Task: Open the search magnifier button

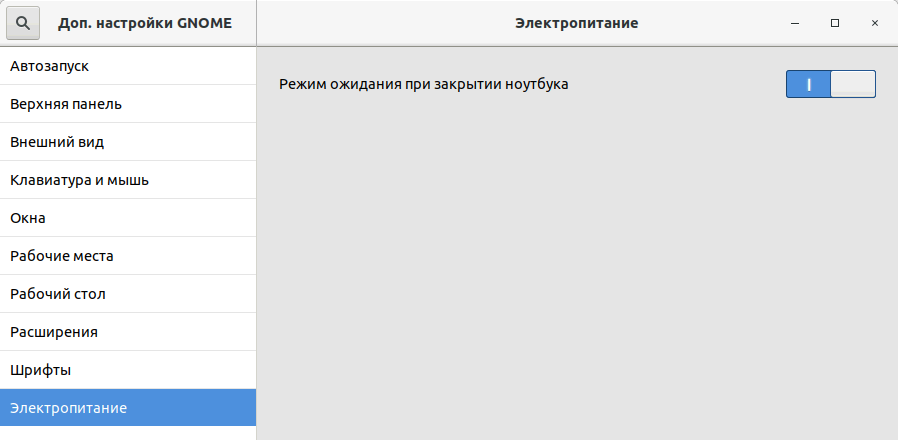Action: click(x=23, y=23)
